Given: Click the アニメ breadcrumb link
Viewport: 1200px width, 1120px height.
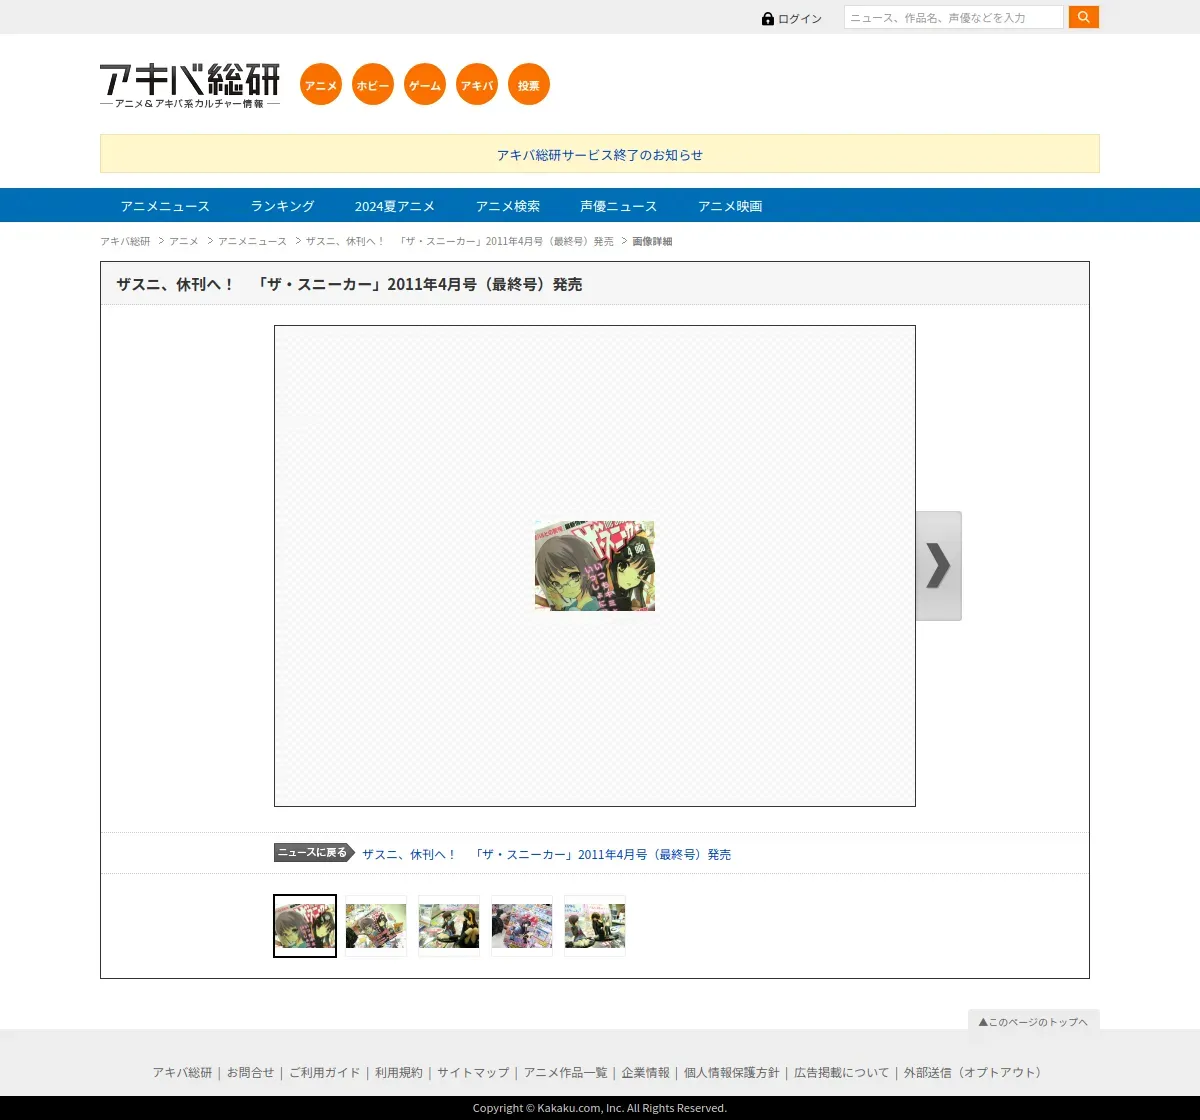Looking at the screenshot, I should [x=184, y=241].
